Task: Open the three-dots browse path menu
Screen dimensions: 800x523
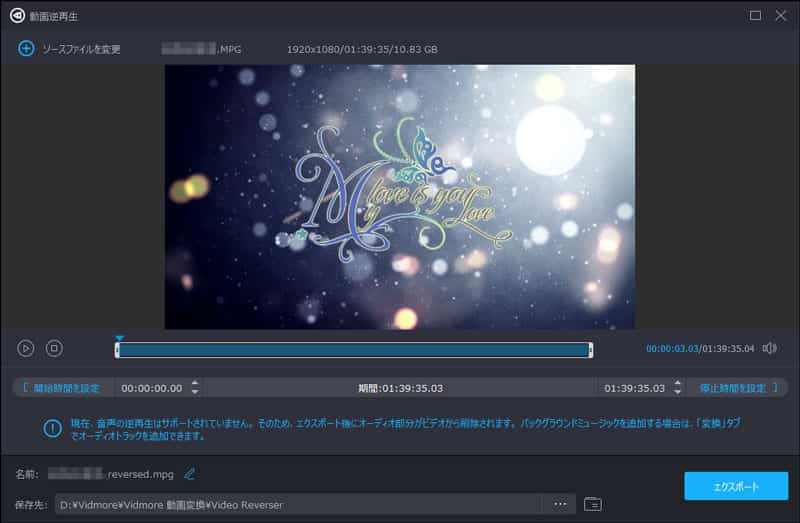Action: pyautogui.click(x=560, y=504)
